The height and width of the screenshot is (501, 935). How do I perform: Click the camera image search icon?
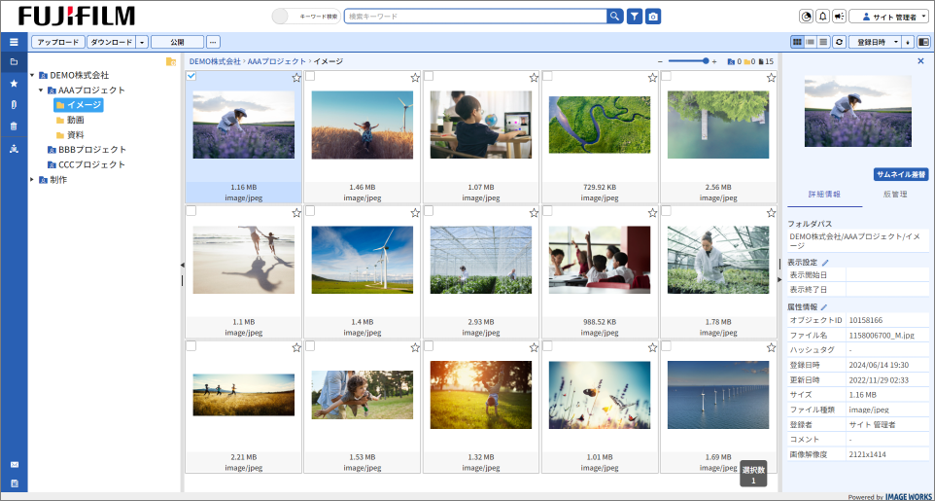pos(652,16)
